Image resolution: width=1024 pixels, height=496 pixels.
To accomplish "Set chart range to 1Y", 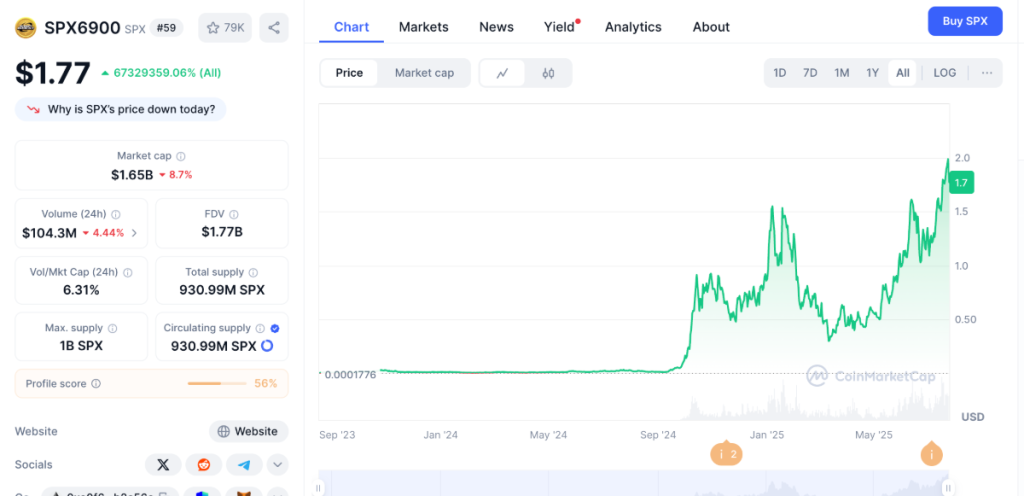I will pyautogui.click(x=872, y=73).
